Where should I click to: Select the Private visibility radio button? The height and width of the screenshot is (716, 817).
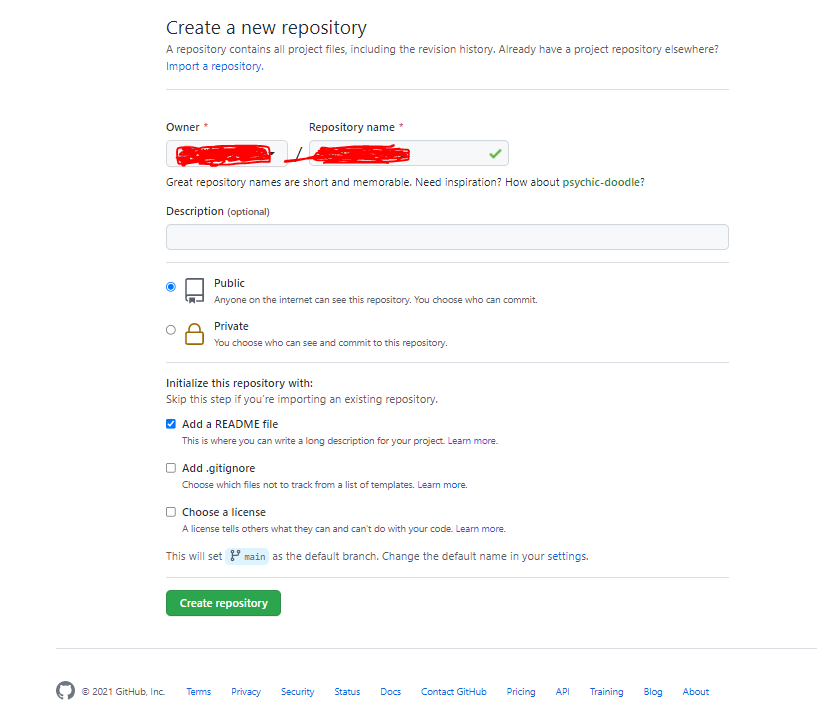pyautogui.click(x=171, y=330)
